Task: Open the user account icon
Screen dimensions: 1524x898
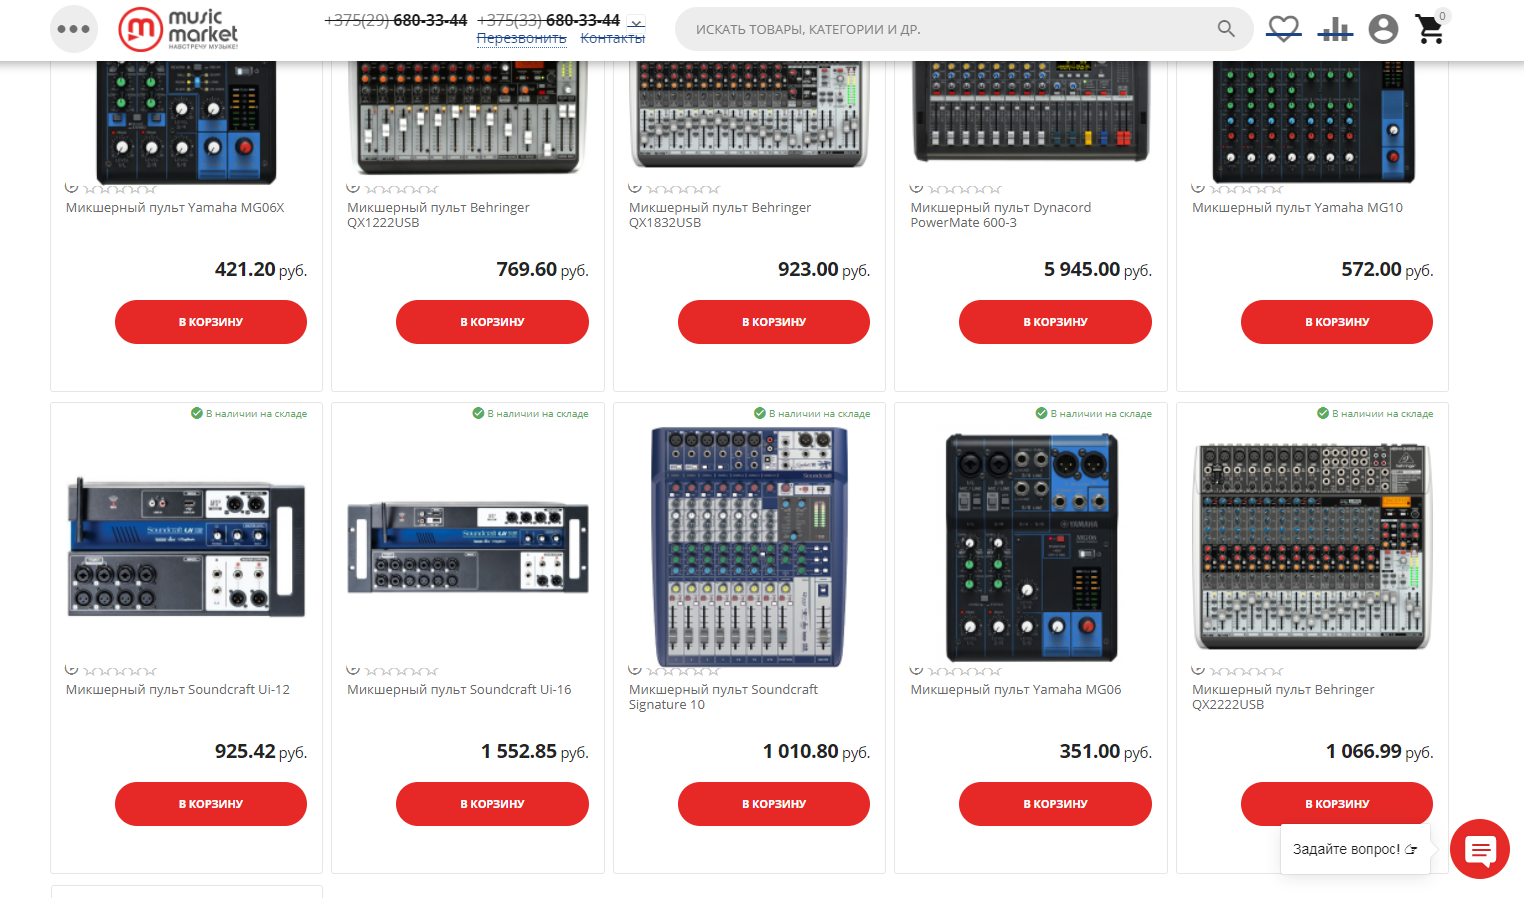Action: click(1383, 29)
